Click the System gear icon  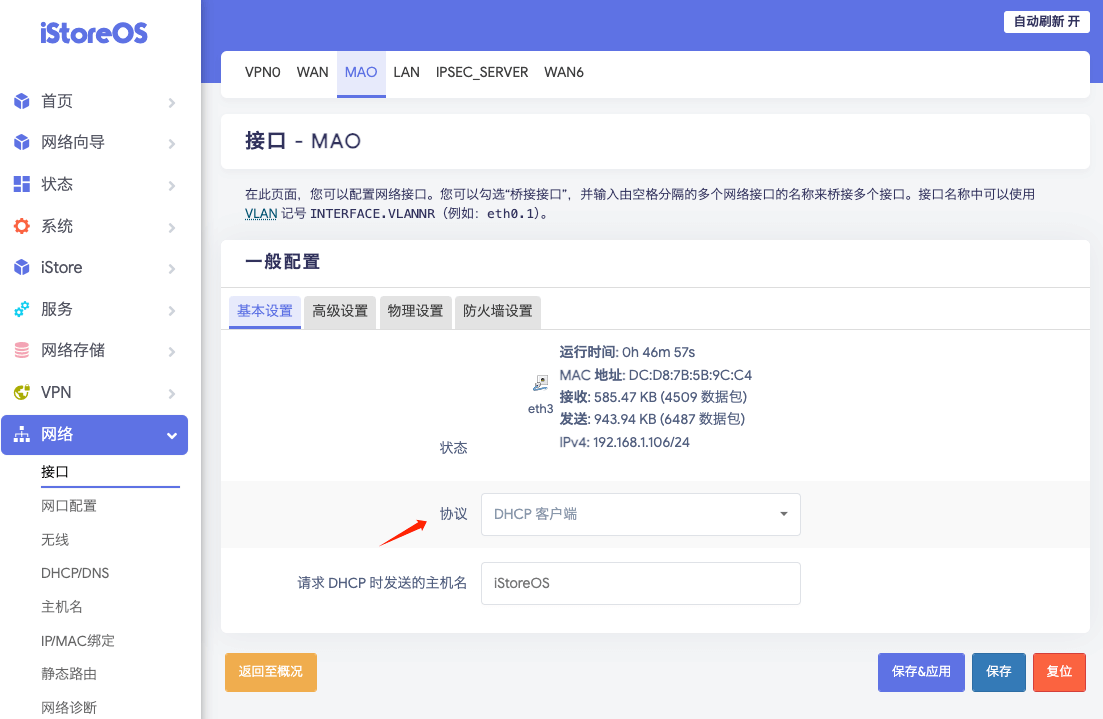click(22, 226)
